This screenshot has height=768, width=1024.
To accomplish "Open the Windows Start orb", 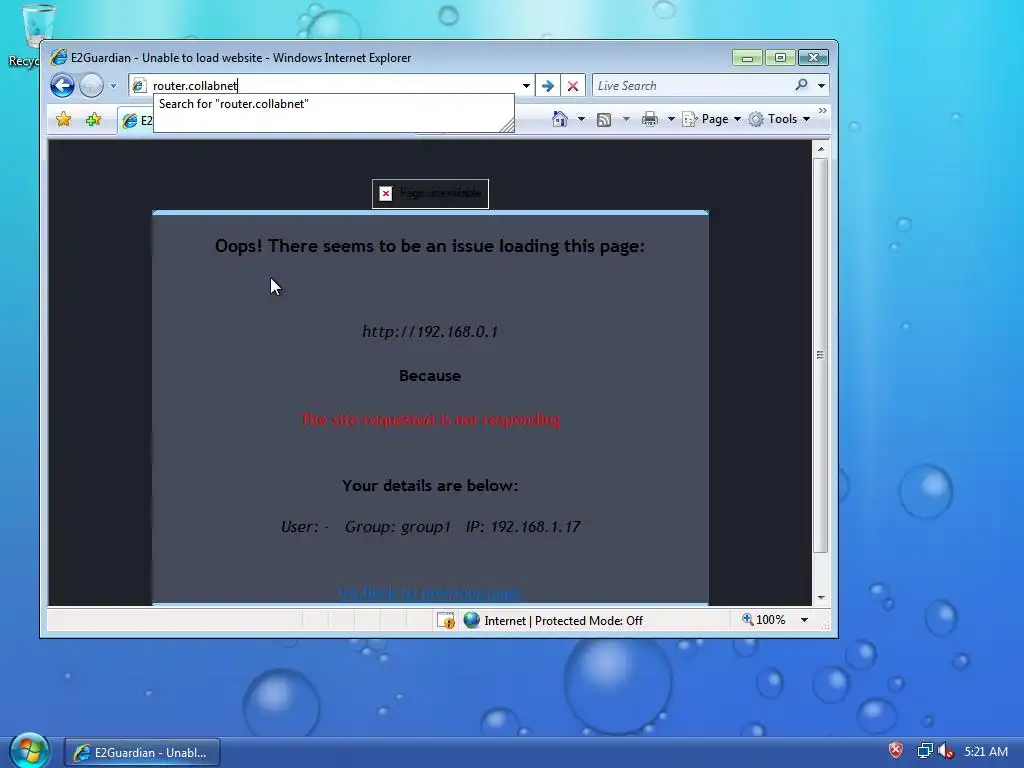I will pos(29,750).
